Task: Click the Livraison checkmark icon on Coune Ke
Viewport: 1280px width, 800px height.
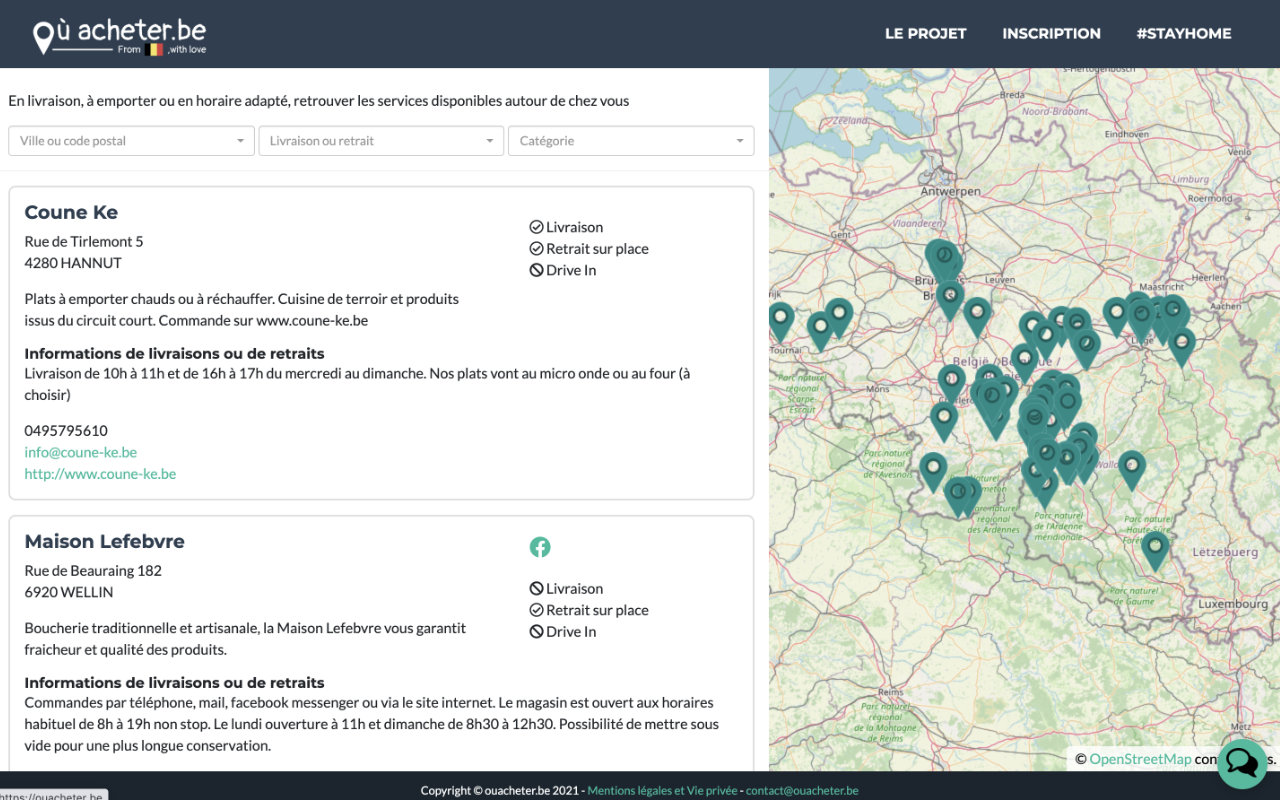Action: [x=537, y=226]
